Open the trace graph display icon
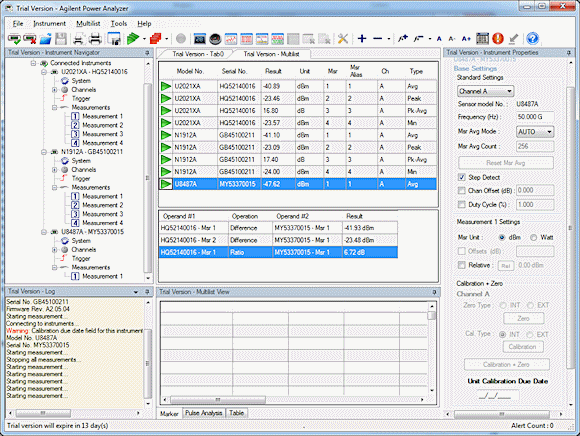The width and height of the screenshot is (580, 436). [x=231, y=38]
